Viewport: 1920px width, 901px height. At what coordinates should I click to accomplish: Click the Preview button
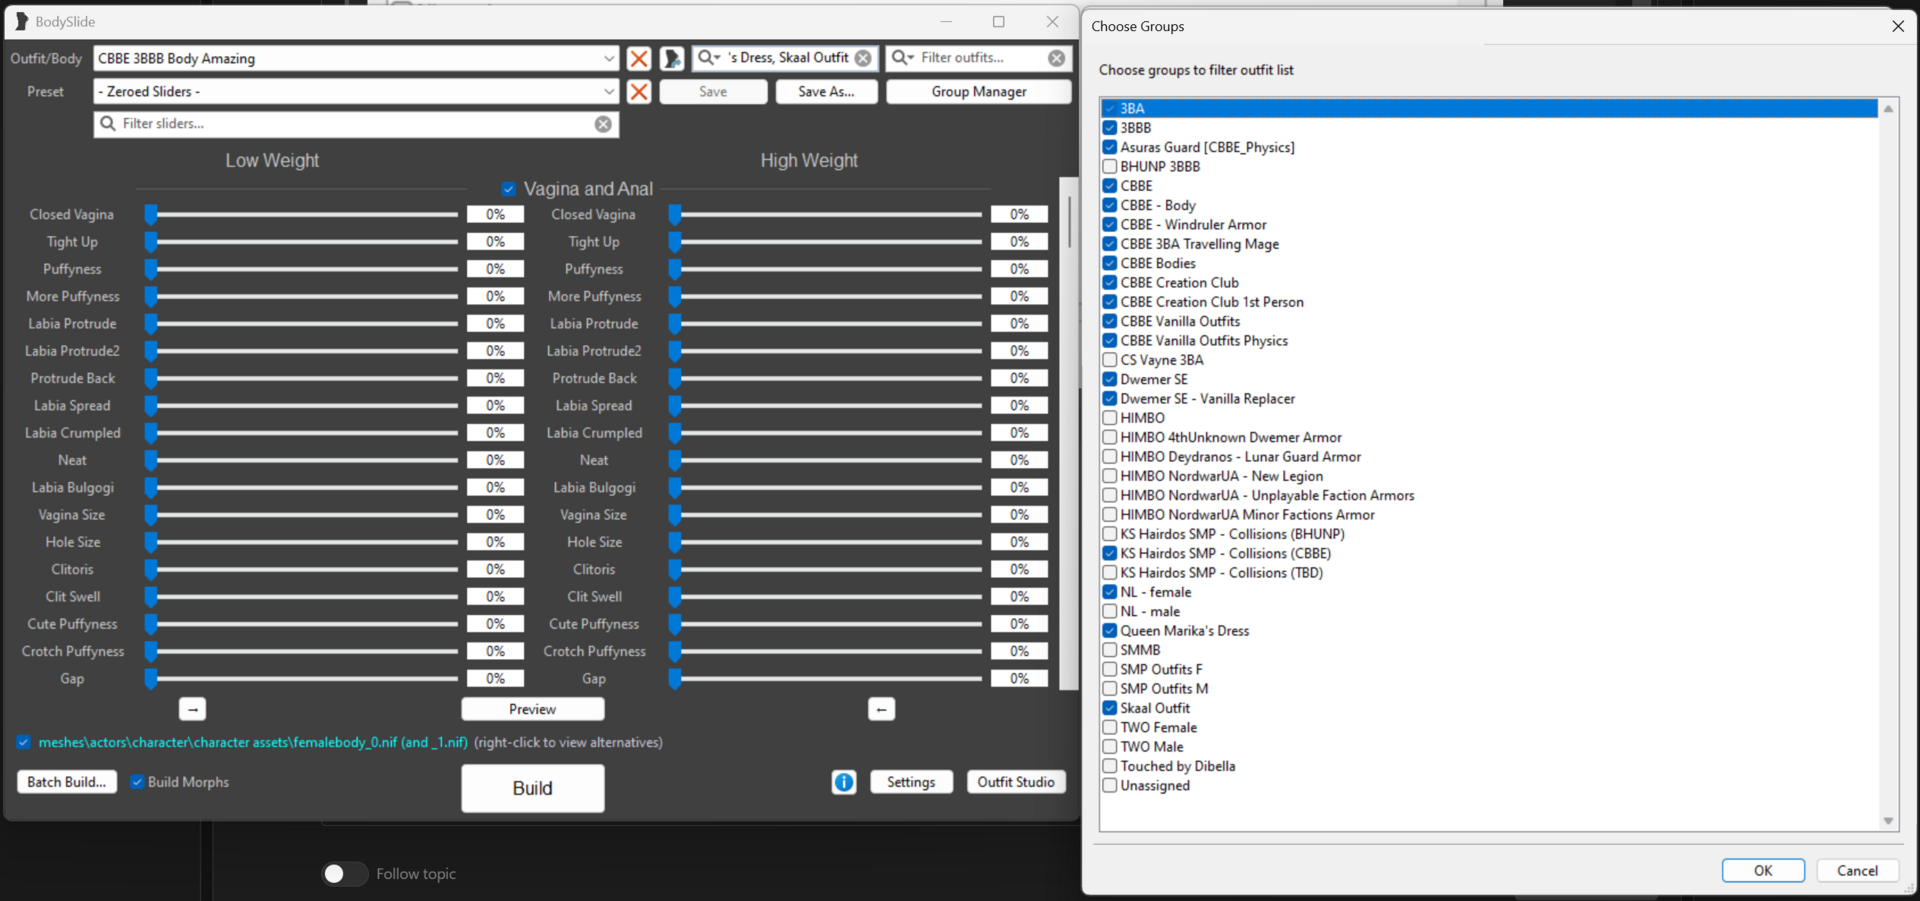coord(533,709)
